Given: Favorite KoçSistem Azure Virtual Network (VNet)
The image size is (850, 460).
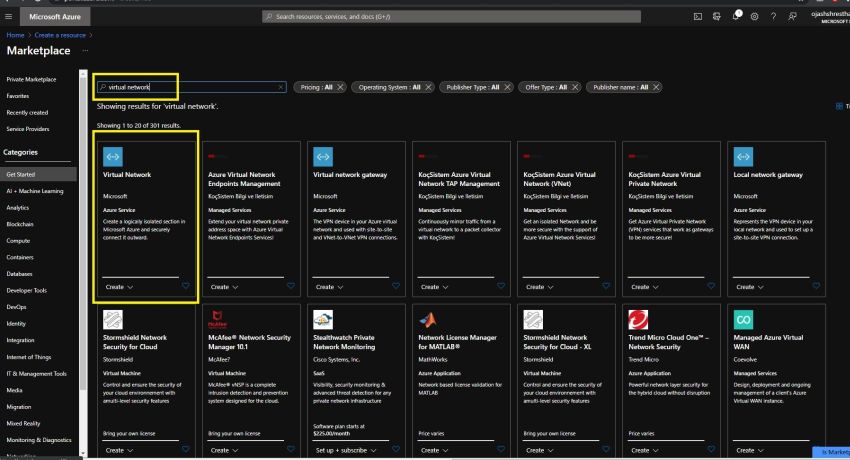Looking at the screenshot, I should click(606, 286).
